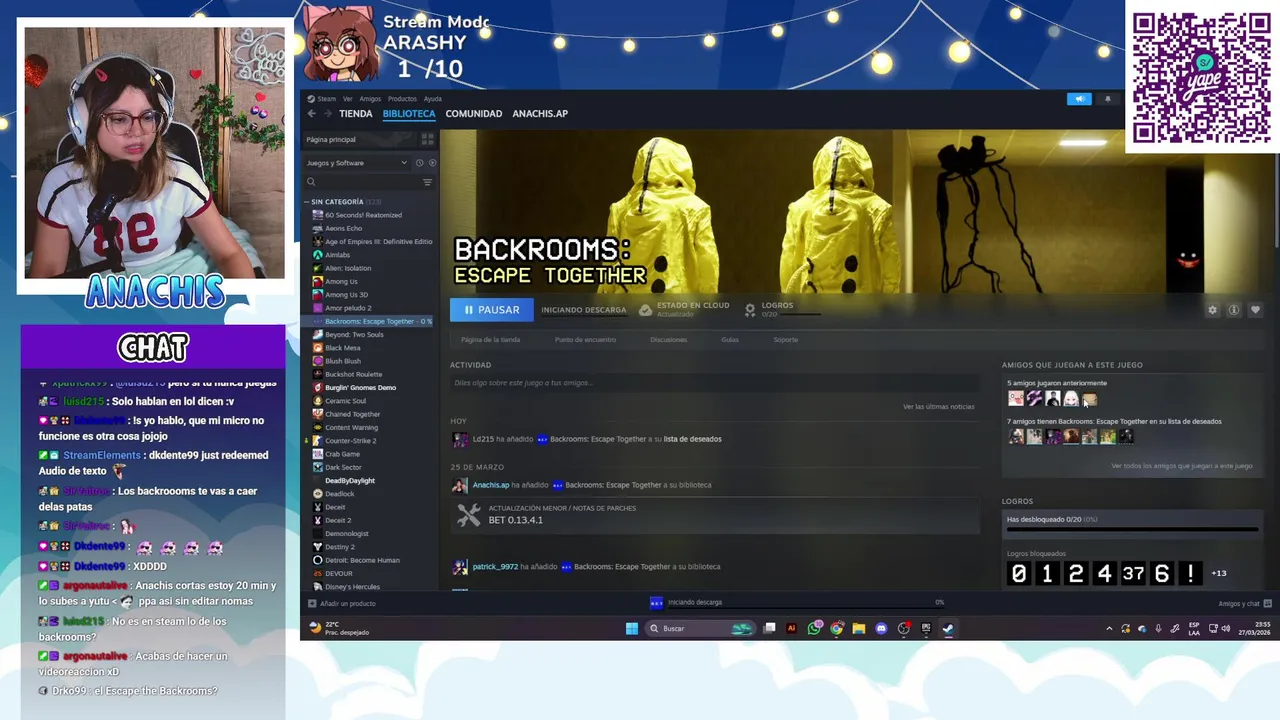Open the Steam menu
This screenshot has height=720, width=1280.
pos(322,99)
